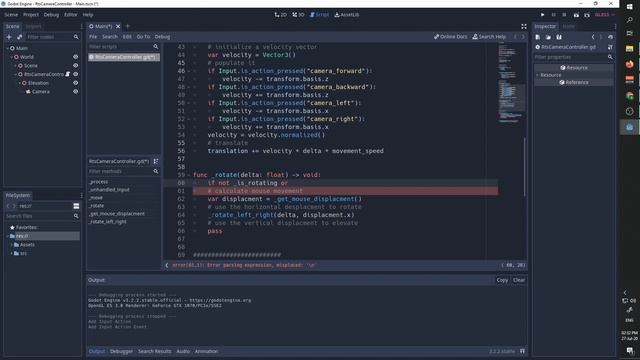Image resolution: width=640 pixels, height=360 pixels.
Task: Open renderer GLES3 dropdown
Action: tap(604, 15)
